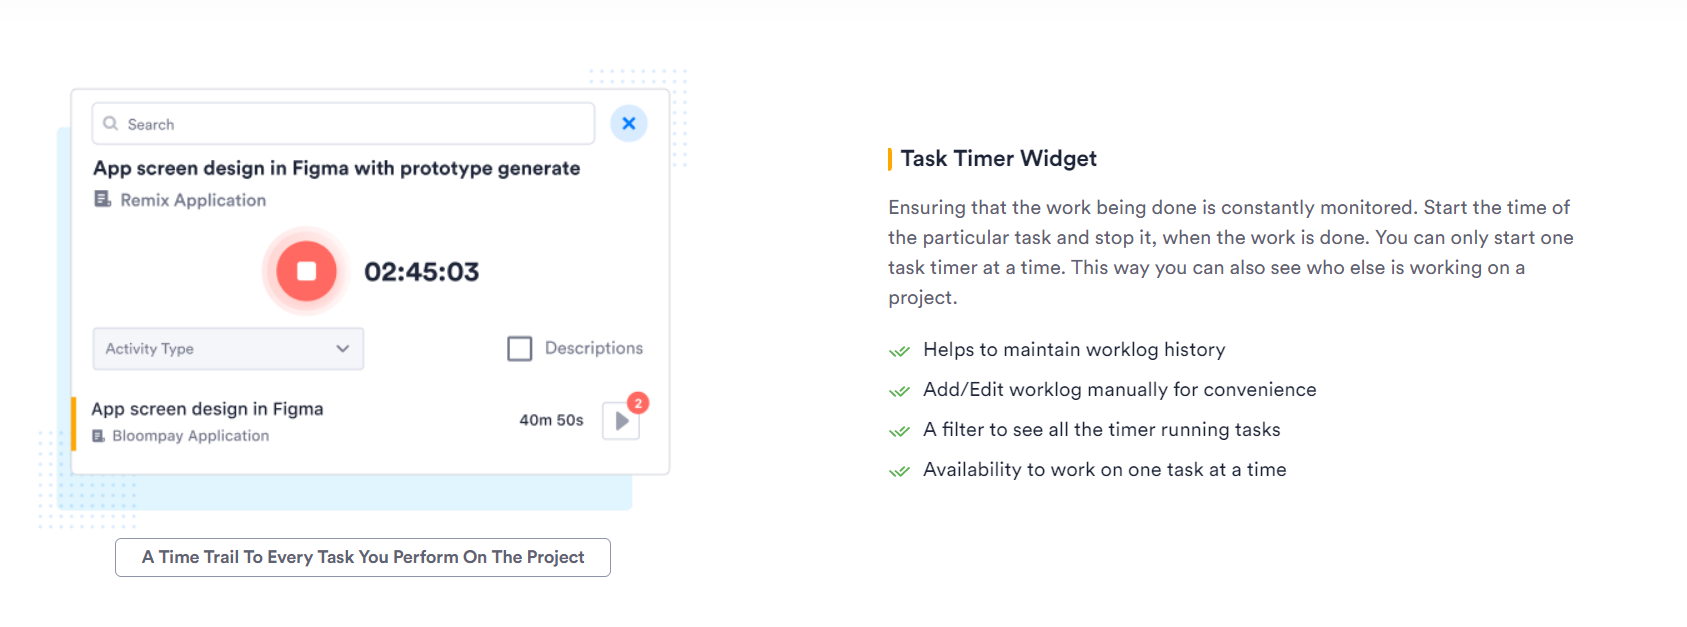1687x627 pixels.
Task: Click the Remix Application project label
Action: [x=193, y=200]
